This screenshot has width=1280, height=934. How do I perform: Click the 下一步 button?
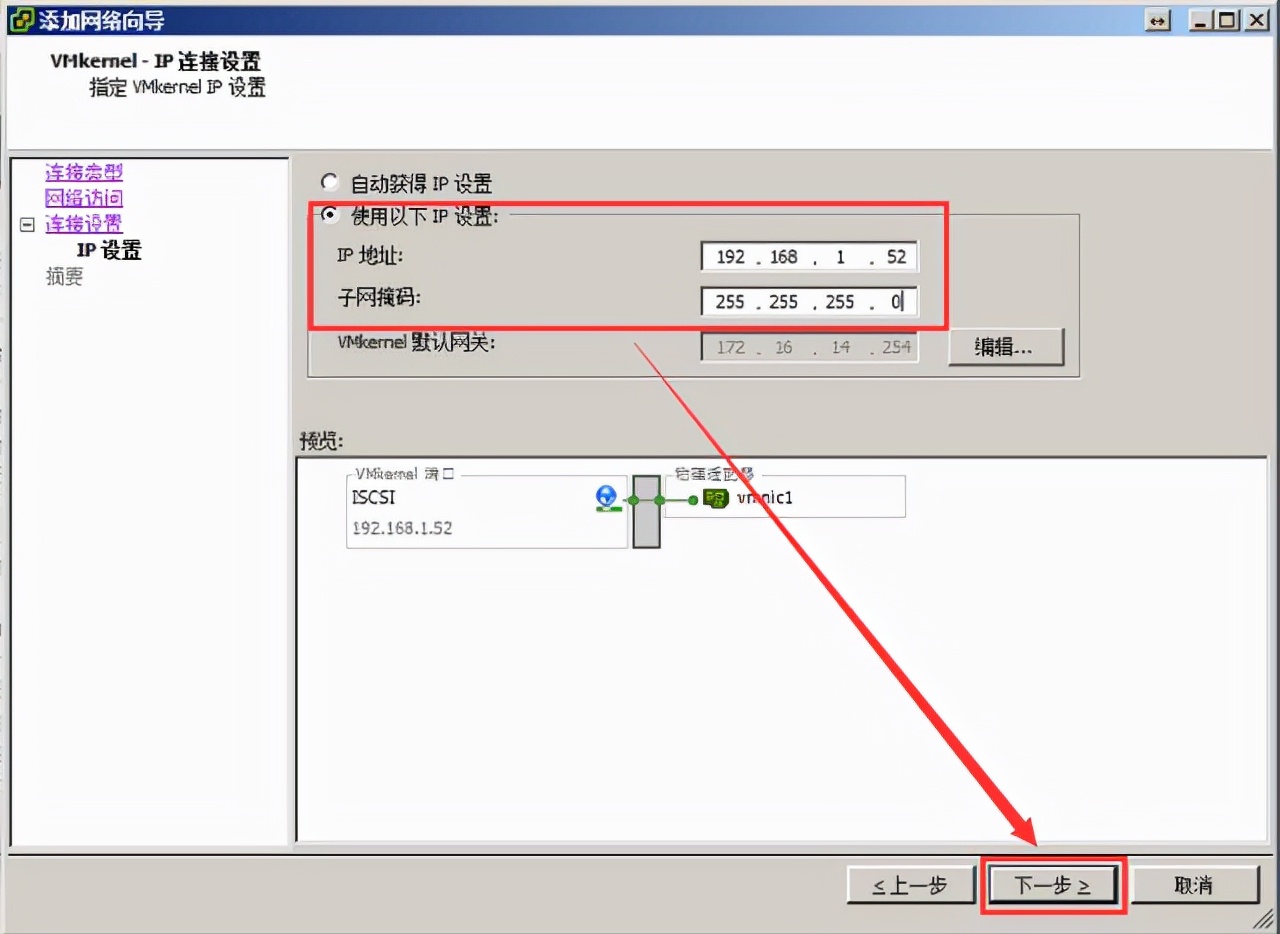(1053, 884)
